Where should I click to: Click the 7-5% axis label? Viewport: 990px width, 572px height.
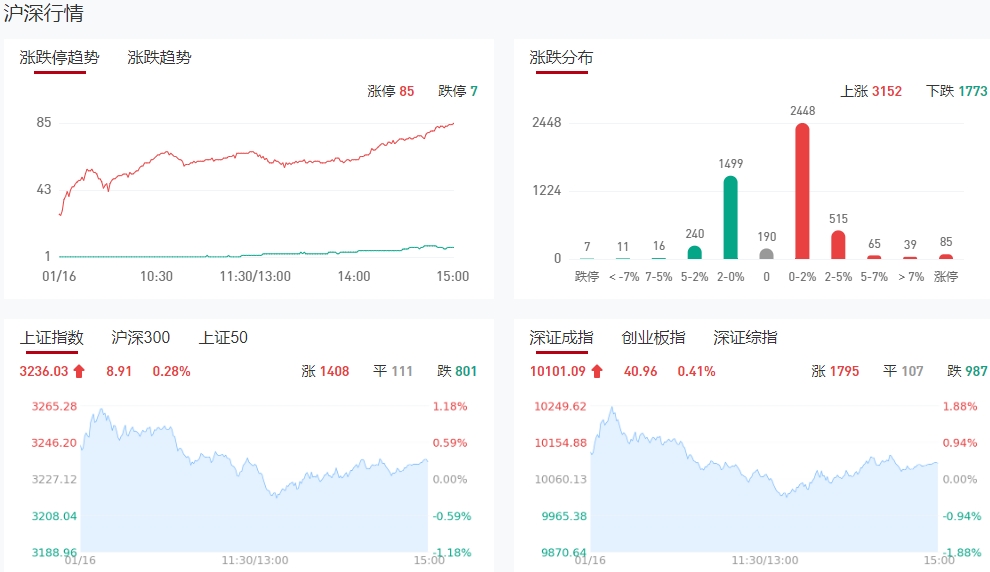click(659, 277)
